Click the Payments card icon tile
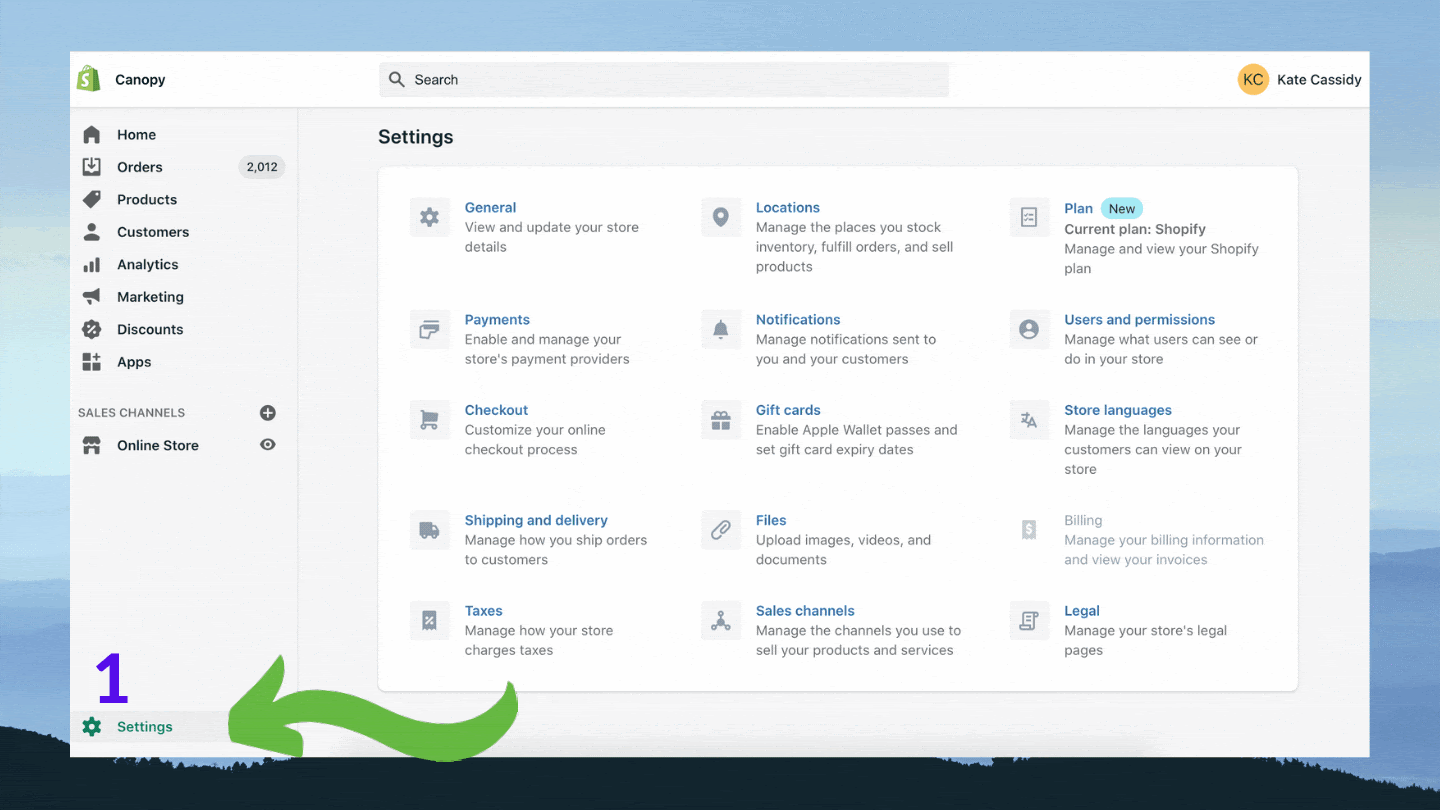The width and height of the screenshot is (1440, 810). (x=429, y=329)
